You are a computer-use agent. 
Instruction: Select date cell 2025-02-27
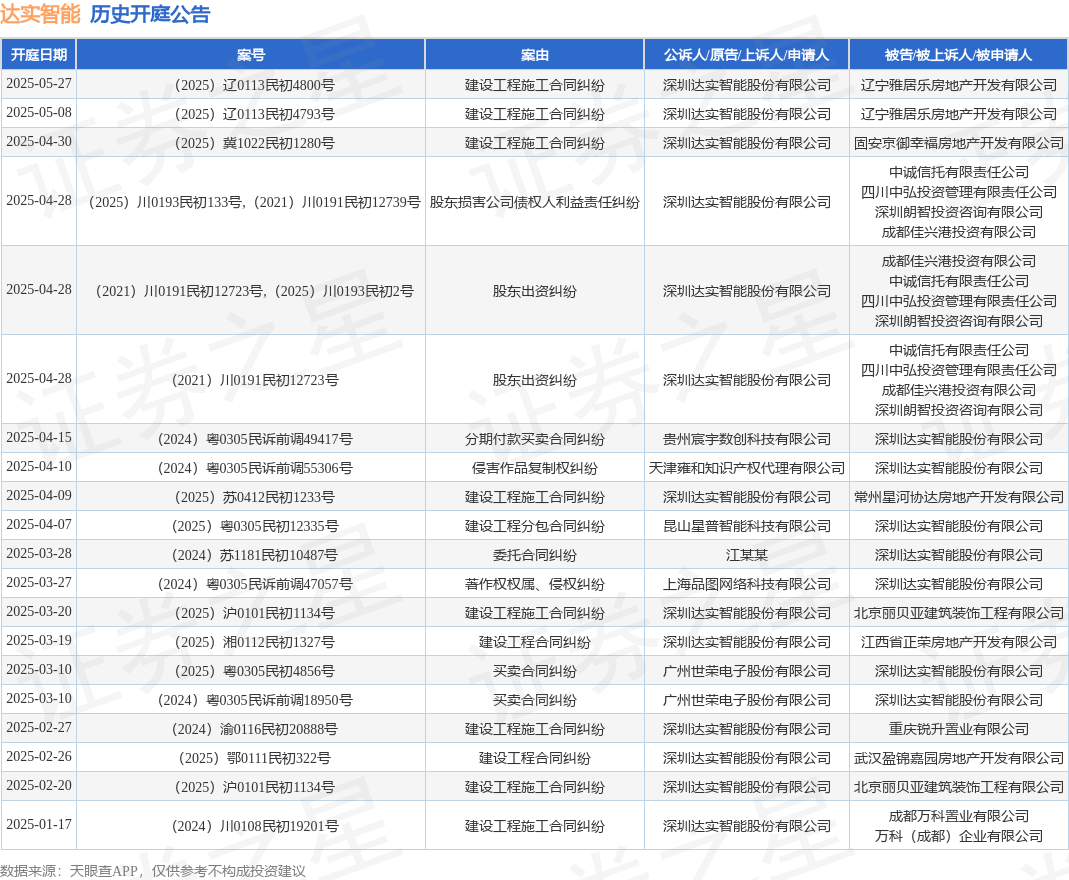pos(39,727)
